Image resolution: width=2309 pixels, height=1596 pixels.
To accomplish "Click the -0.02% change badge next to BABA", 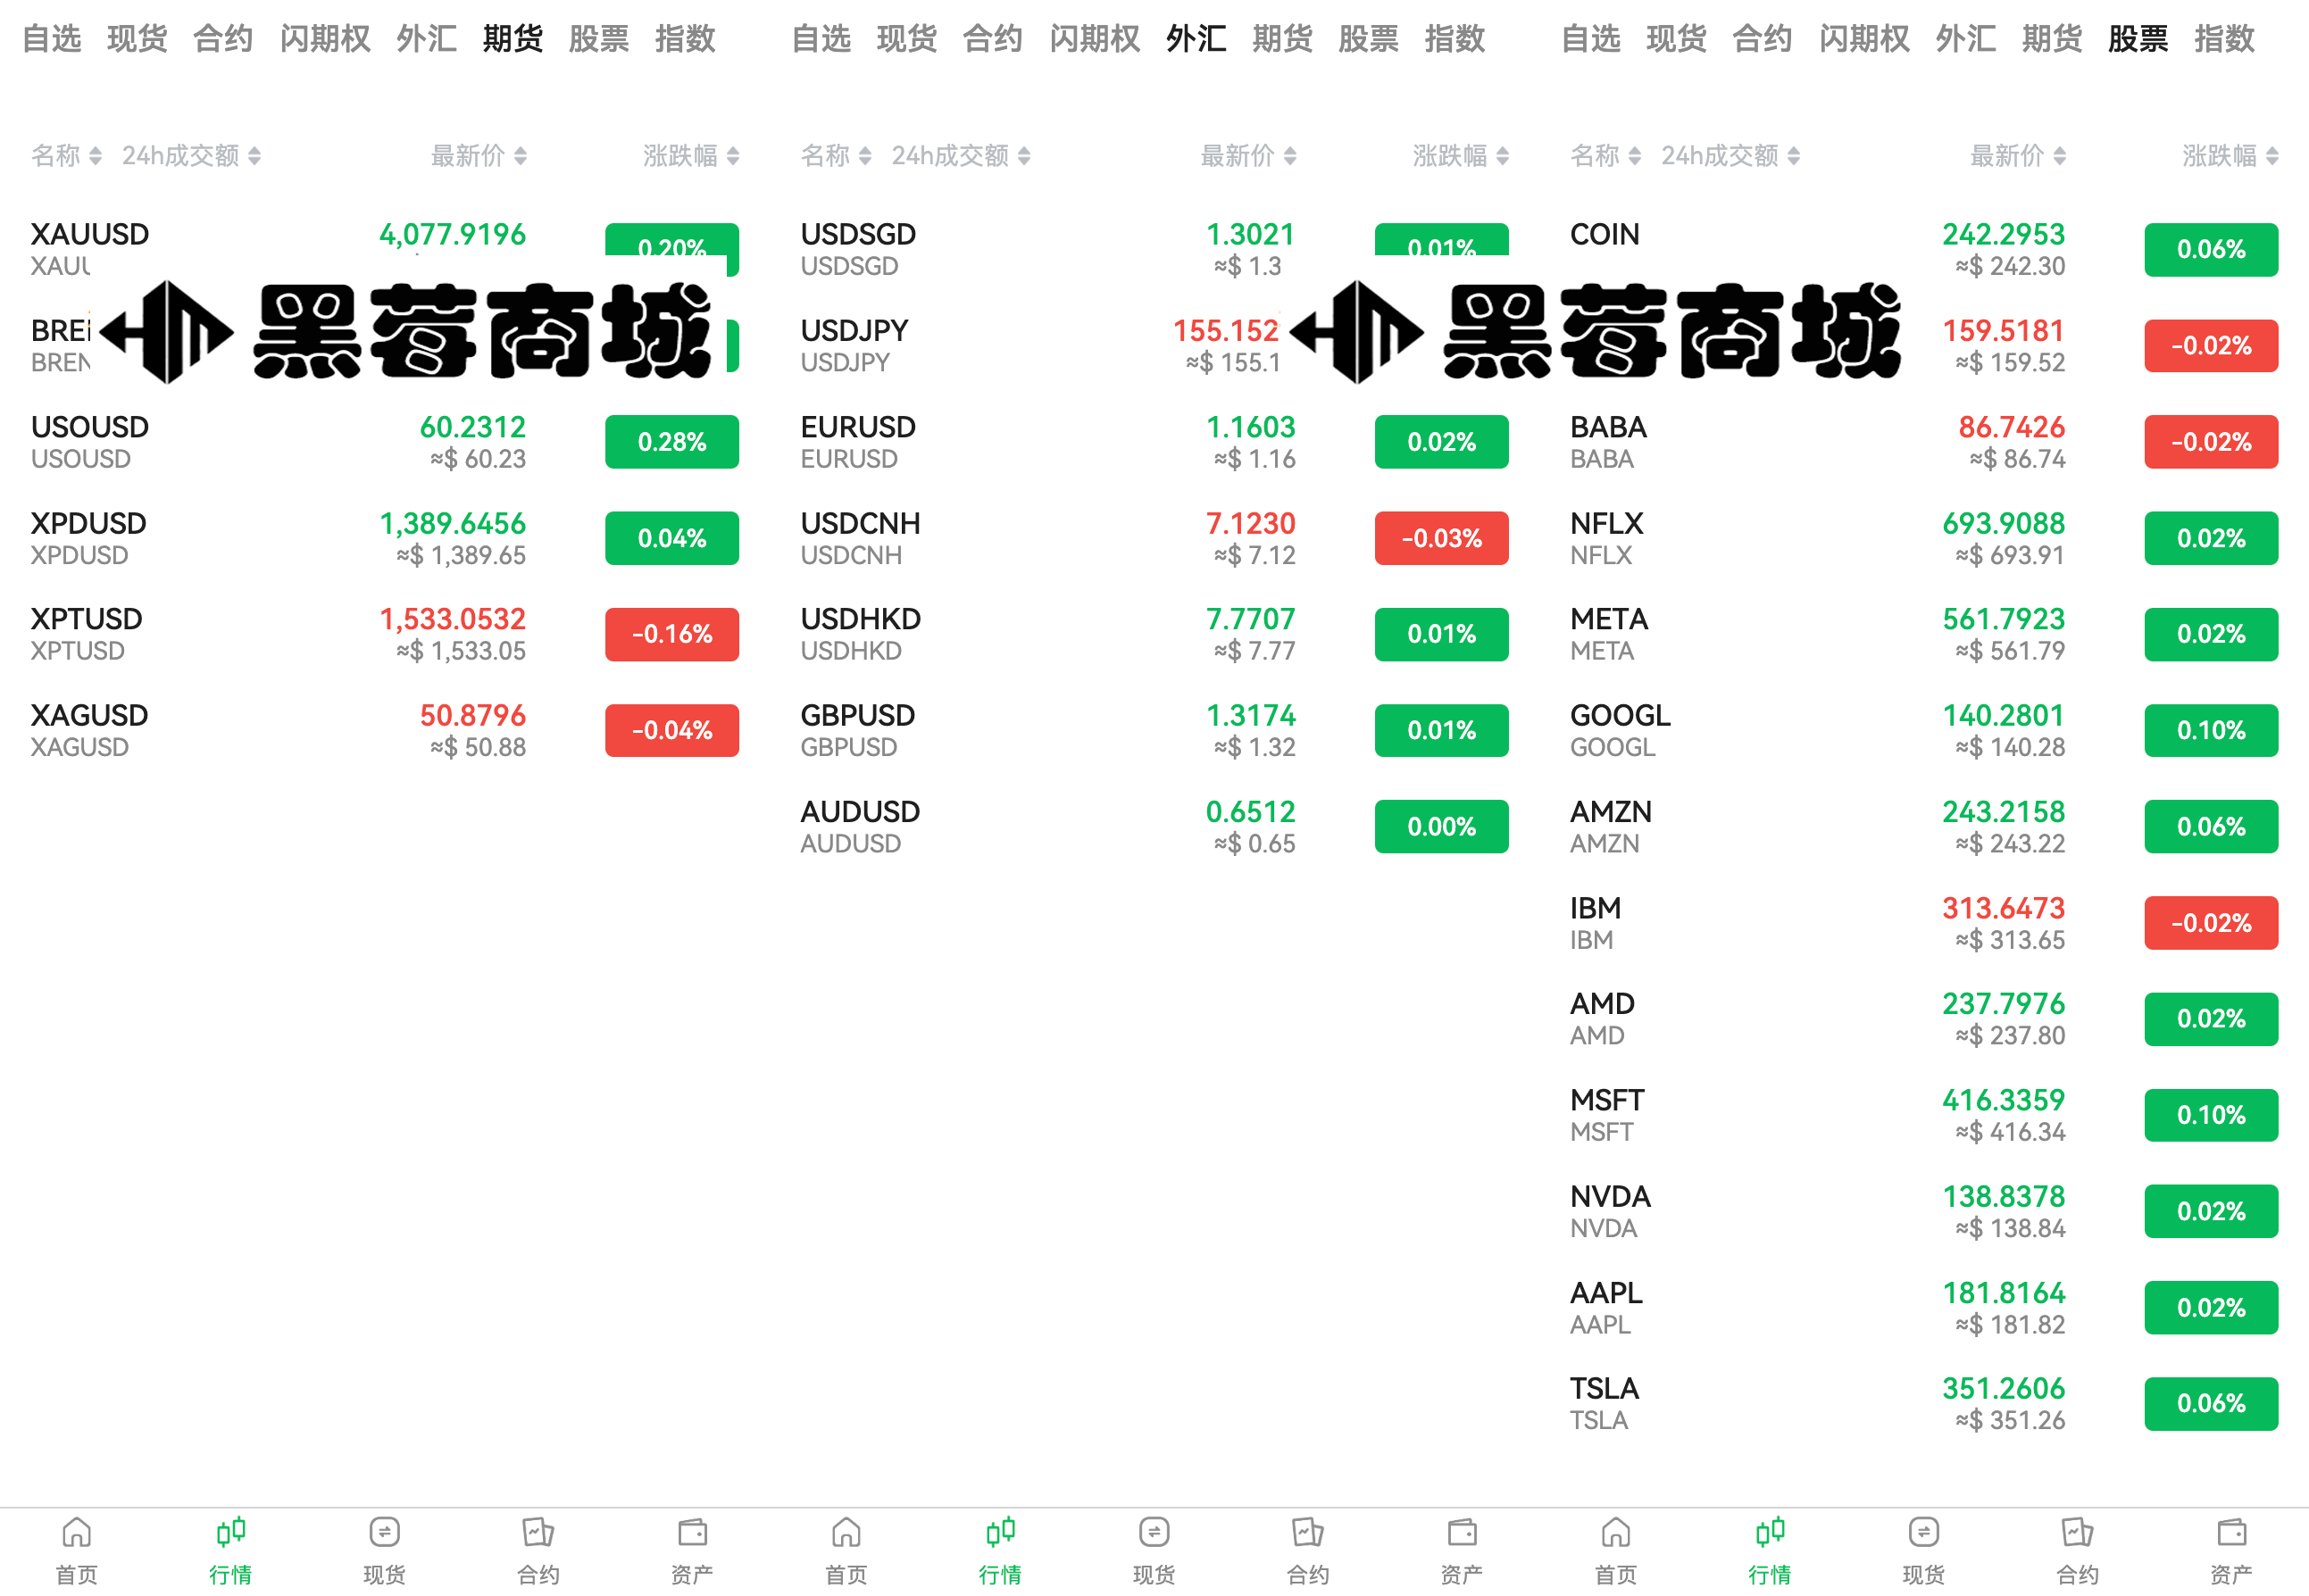I will point(2211,441).
